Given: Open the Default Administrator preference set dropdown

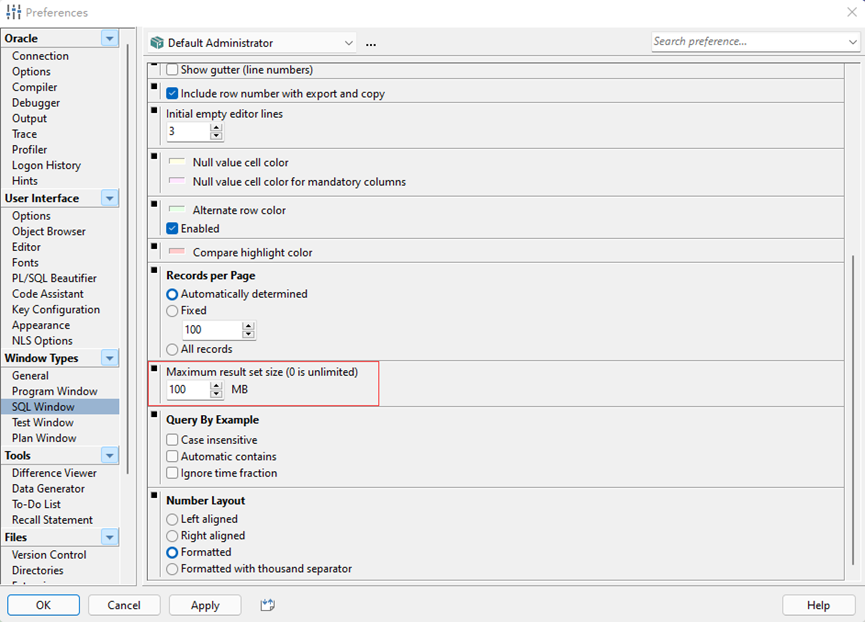Looking at the screenshot, I should (x=348, y=43).
